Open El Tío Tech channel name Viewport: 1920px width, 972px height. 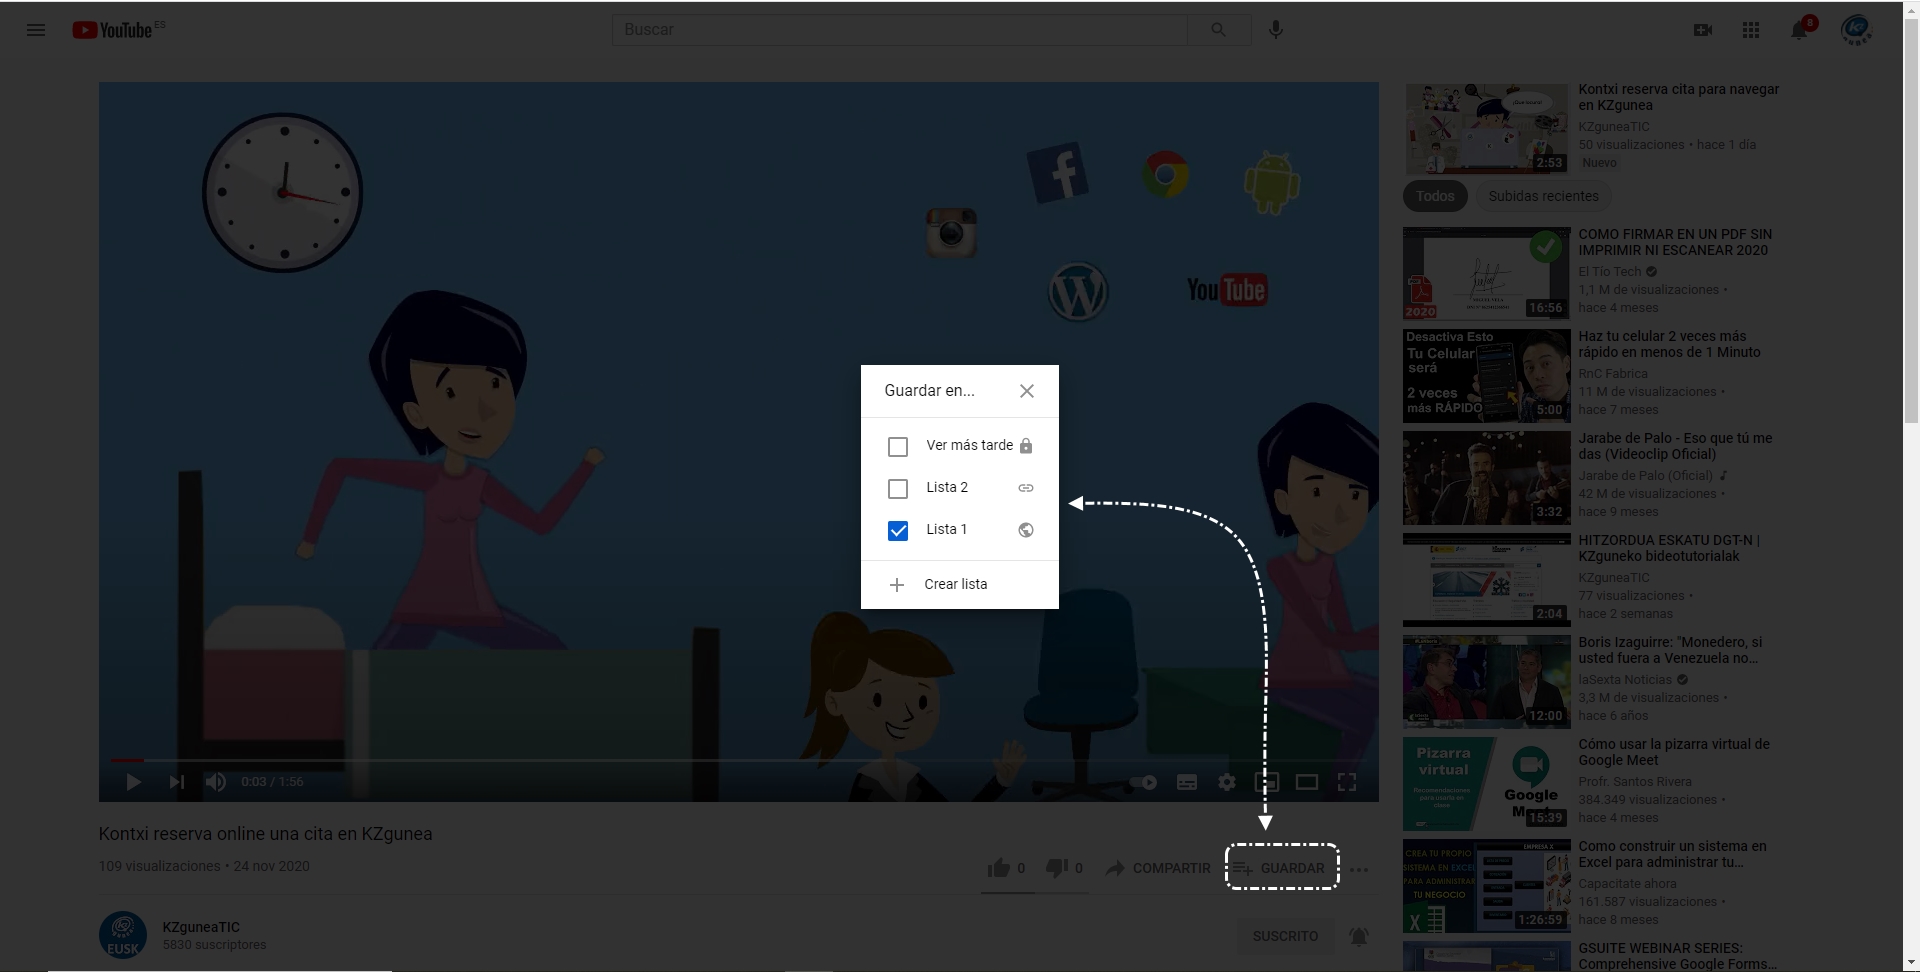click(1610, 271)
